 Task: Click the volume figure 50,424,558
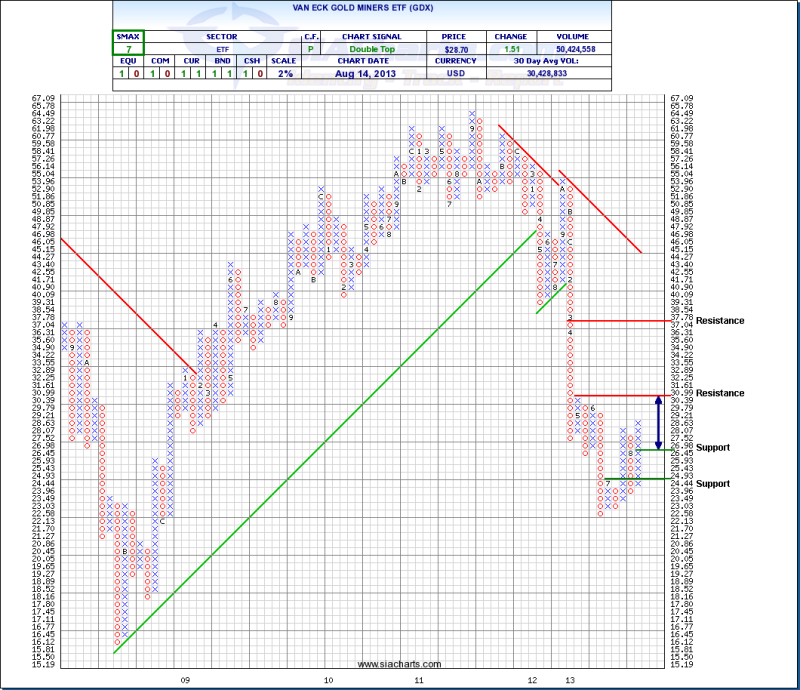(569, 47)
